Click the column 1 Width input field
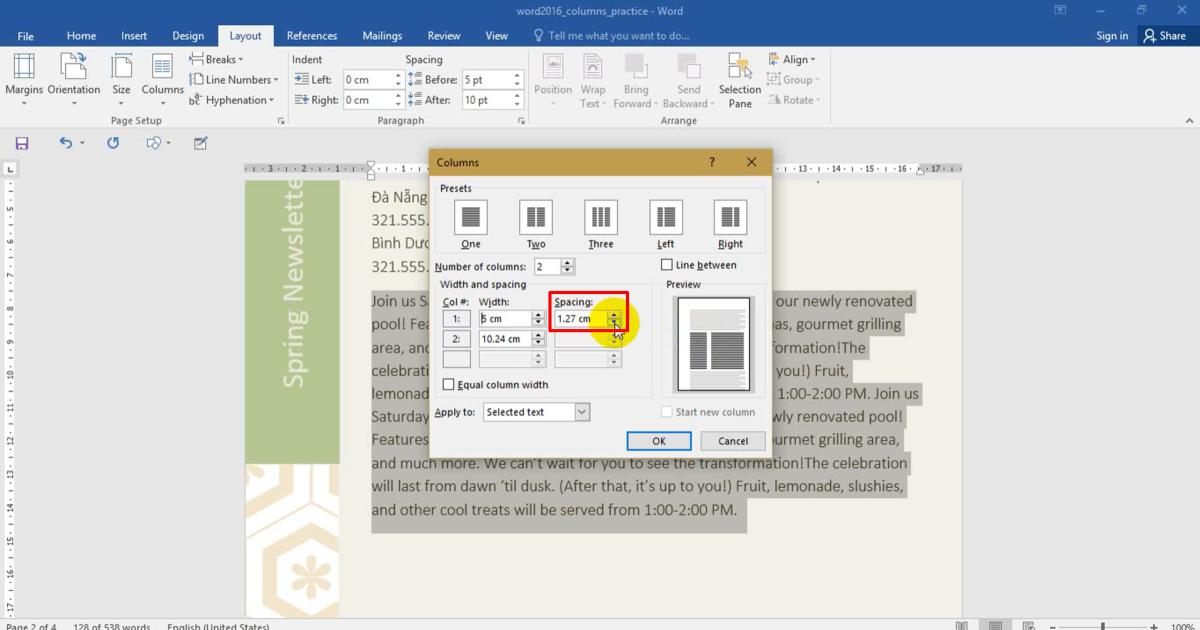This screenshot has width=1200, height=630. click(x=505, y=319)
